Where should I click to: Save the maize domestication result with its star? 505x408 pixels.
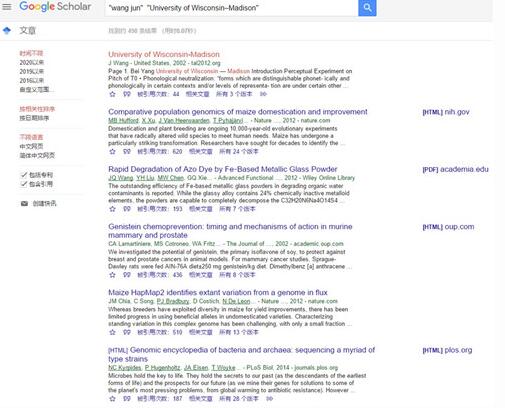tap(113, 152)
